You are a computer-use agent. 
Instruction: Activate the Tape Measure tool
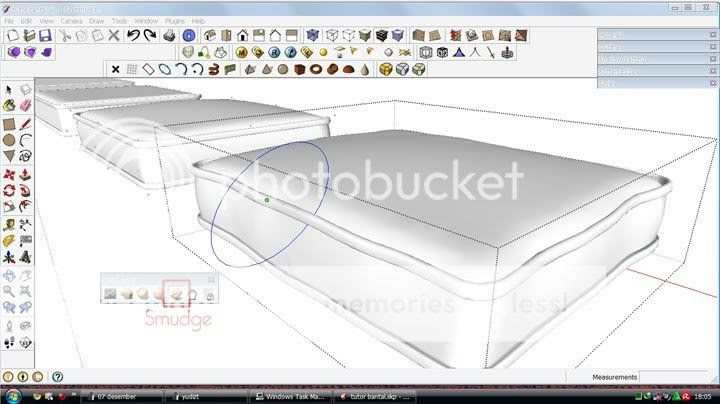pos(9,224)
